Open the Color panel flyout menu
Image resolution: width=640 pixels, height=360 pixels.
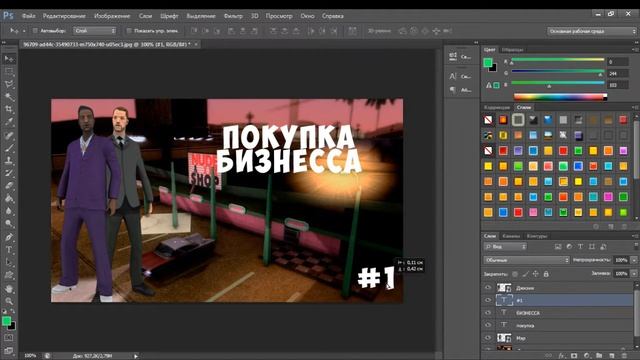pos(635,49)
